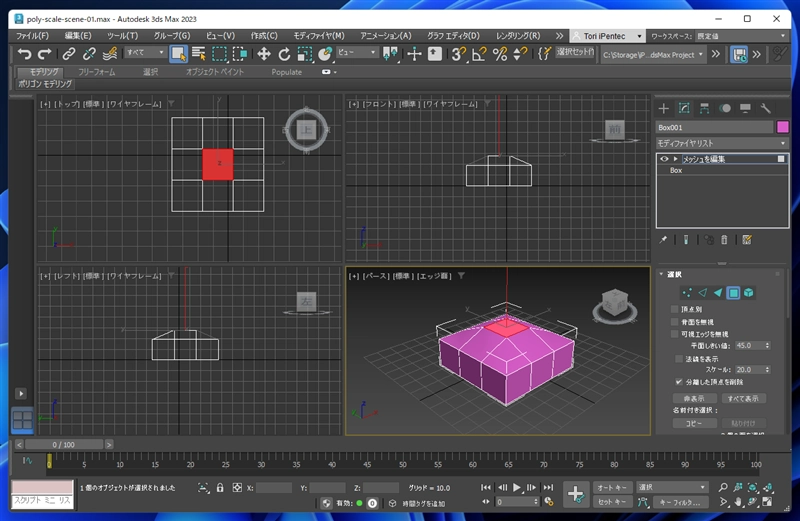Viewport: 800px width, 521px height.
Task: Toggle オートキー auto key mode
Action: [612, 487]
